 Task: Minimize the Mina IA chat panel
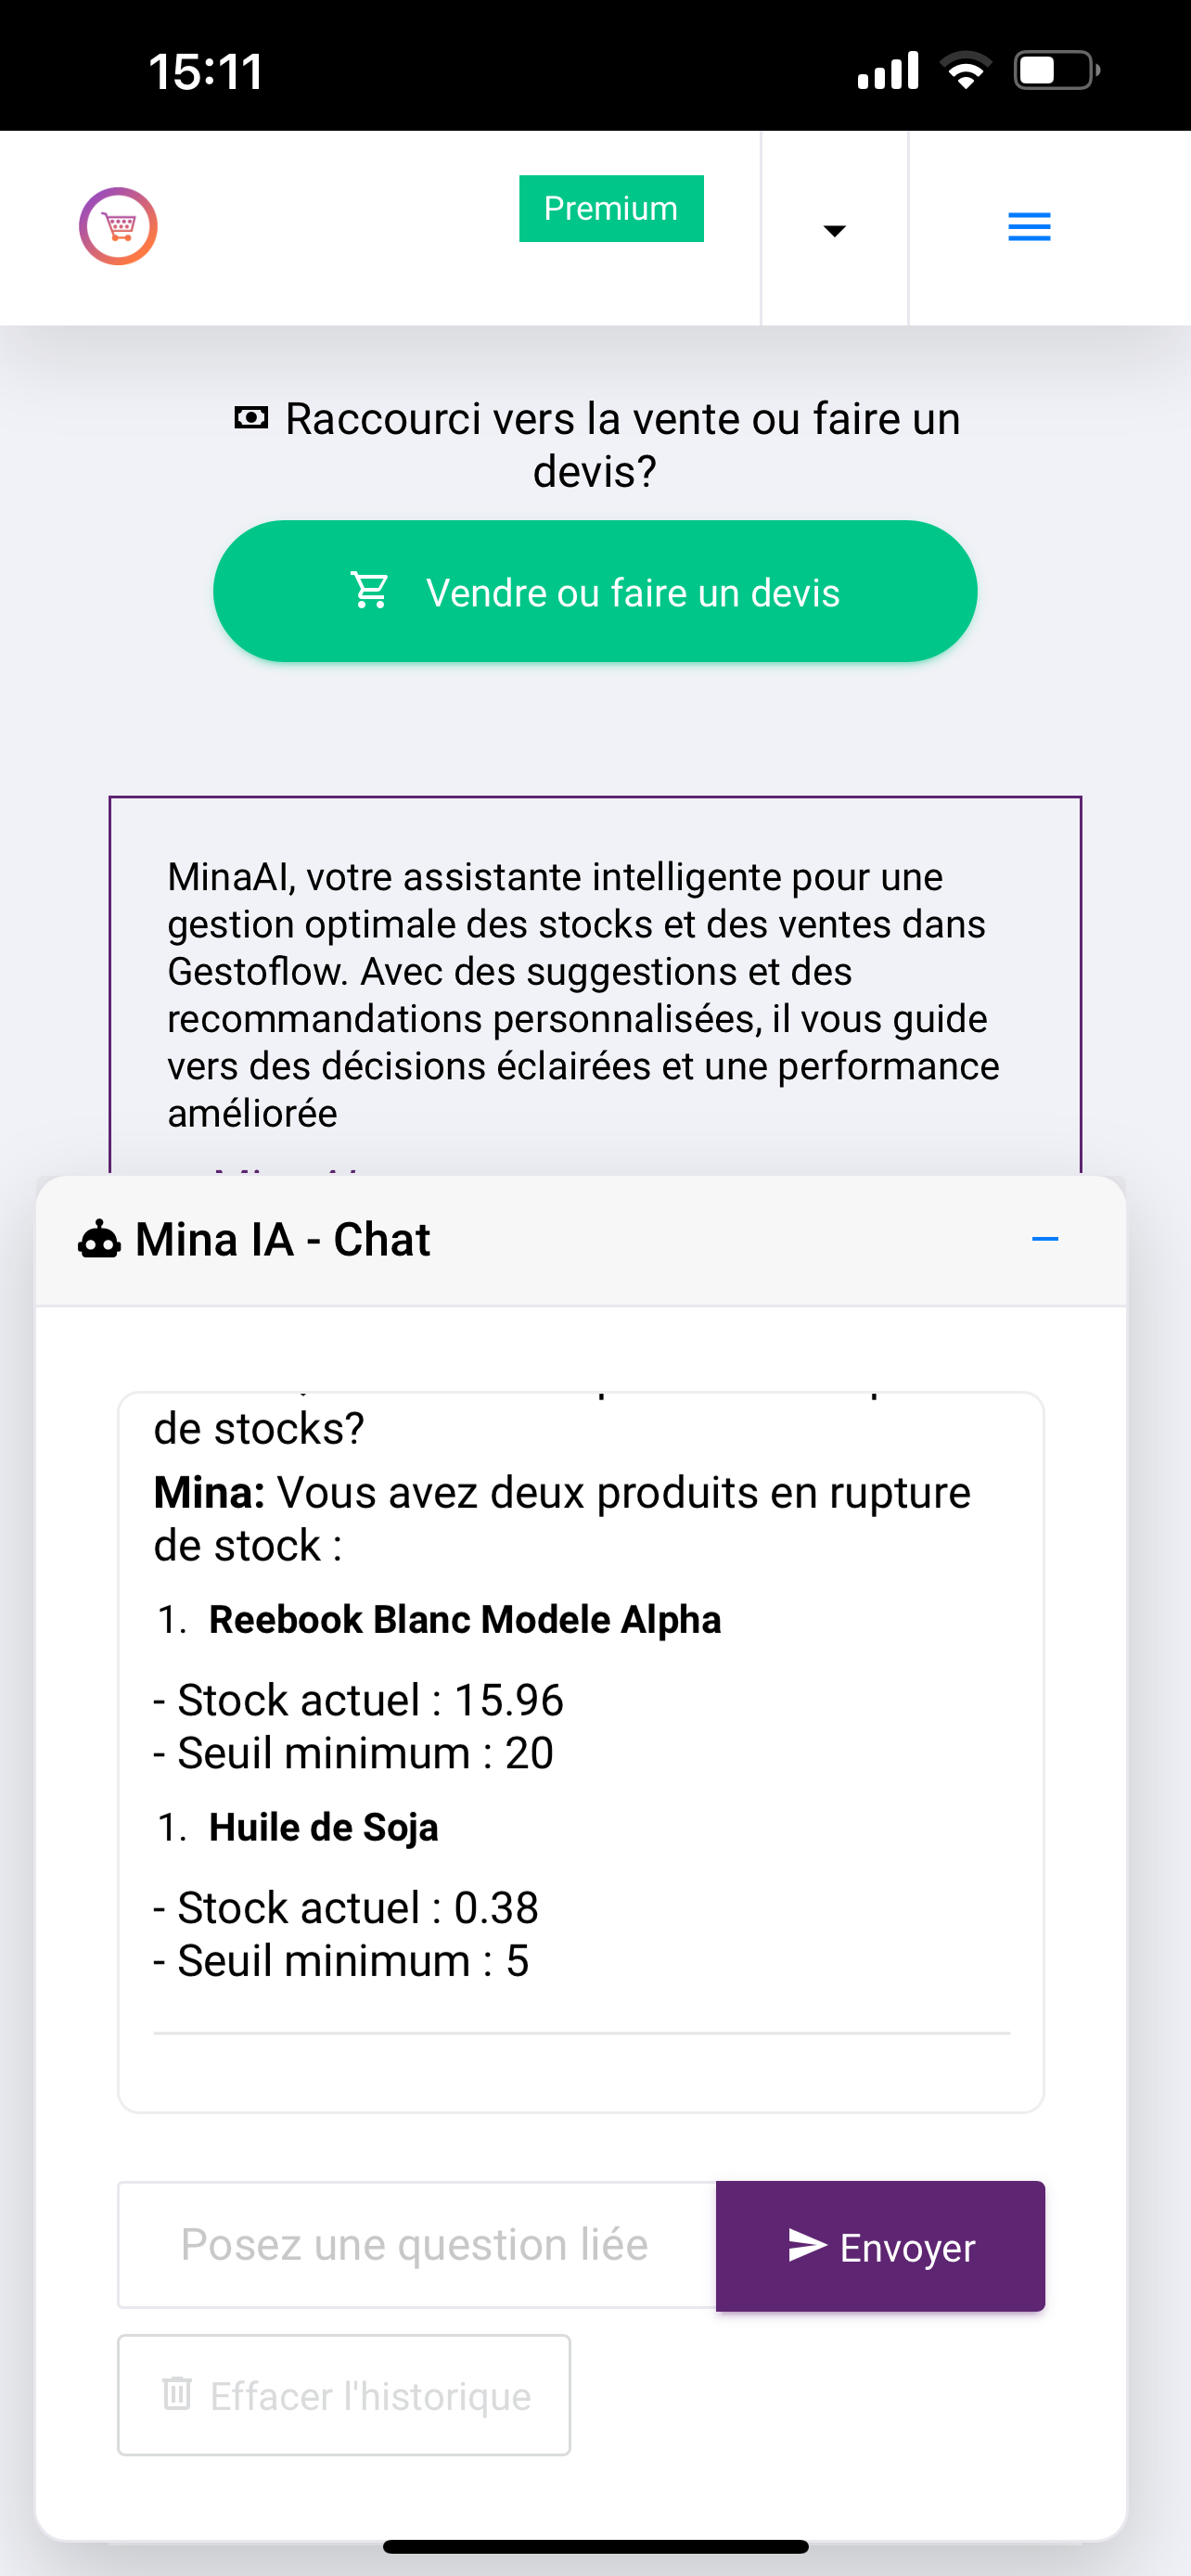1044,1239
